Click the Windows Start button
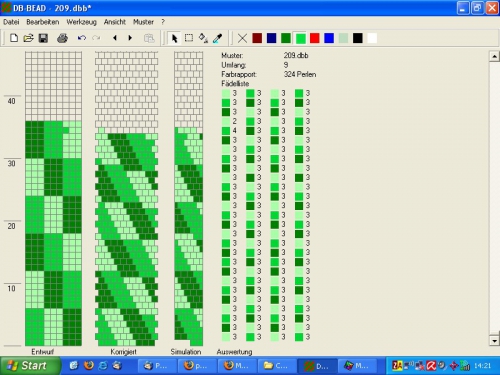500x375 pixels. pyautogui.click(x=30, y=366)
